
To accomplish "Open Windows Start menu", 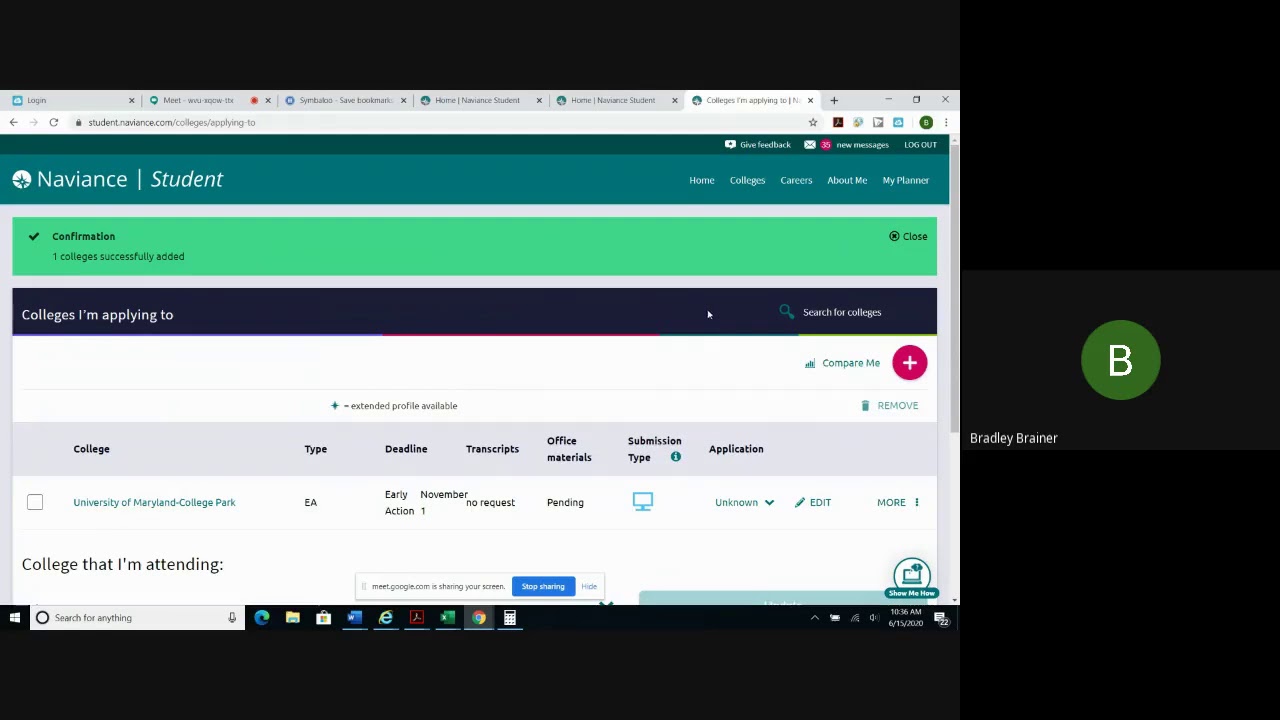I will click(x=14, y=618).
